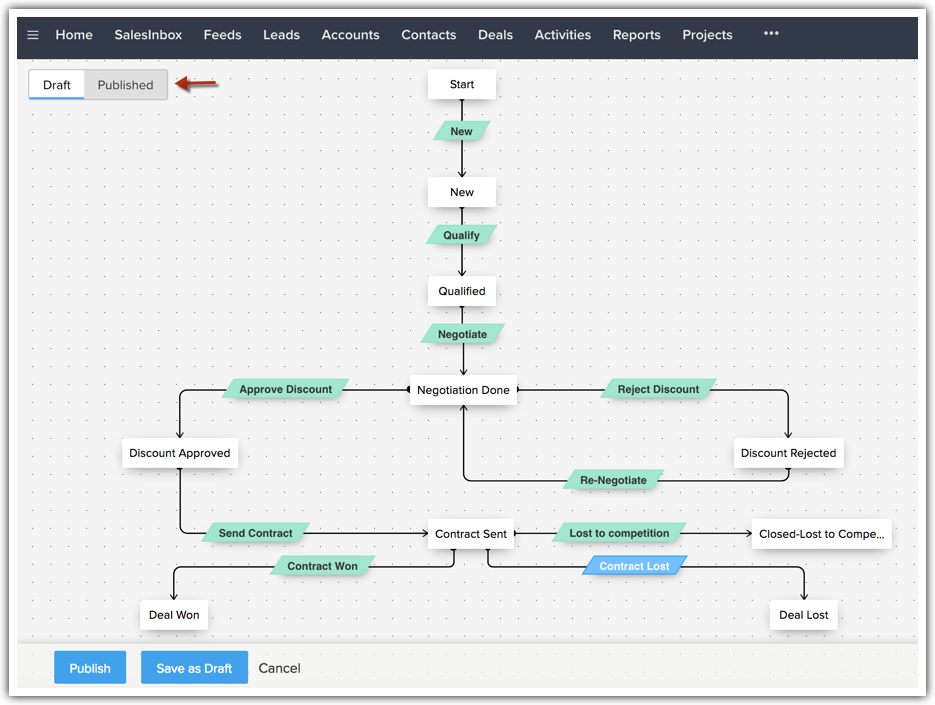Click the Re-Negotiate transition label

click(613, 480)
